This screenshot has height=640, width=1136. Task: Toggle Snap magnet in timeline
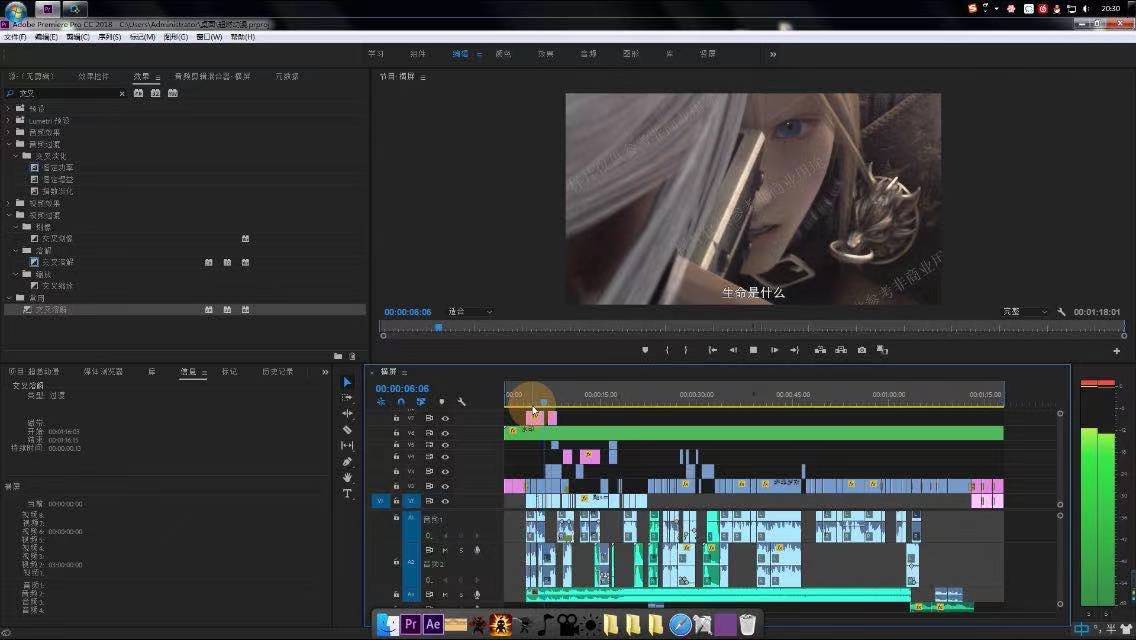tap(401, 402)
